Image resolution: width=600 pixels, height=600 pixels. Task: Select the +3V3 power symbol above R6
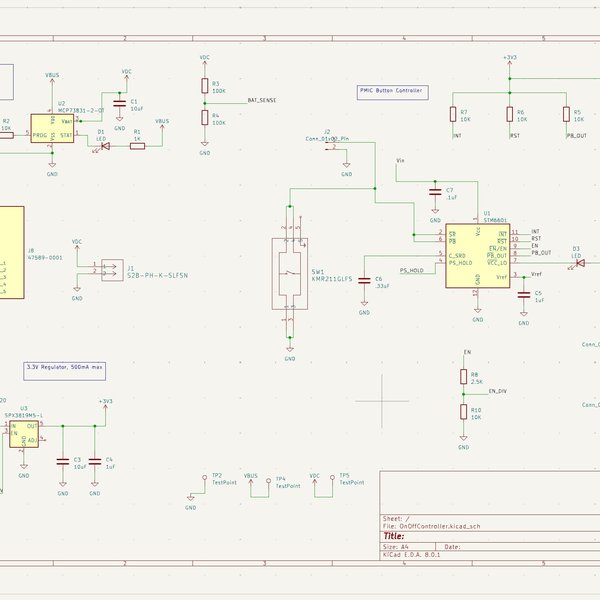point(509,61)
